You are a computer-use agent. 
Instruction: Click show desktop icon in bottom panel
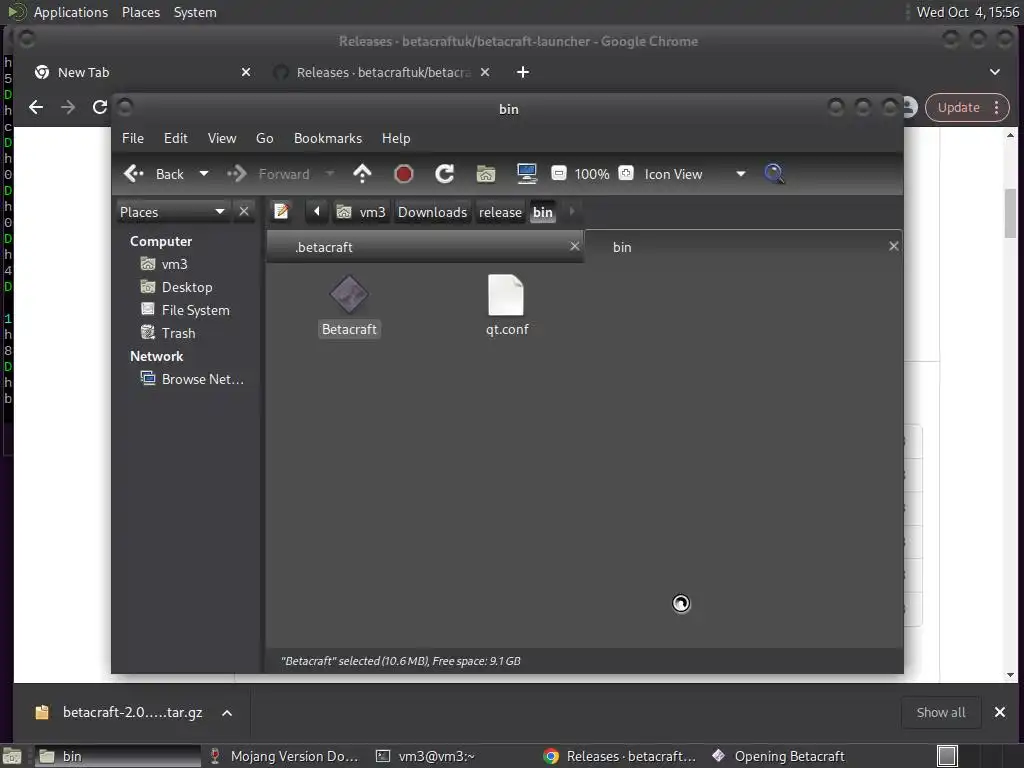(12, 756)
